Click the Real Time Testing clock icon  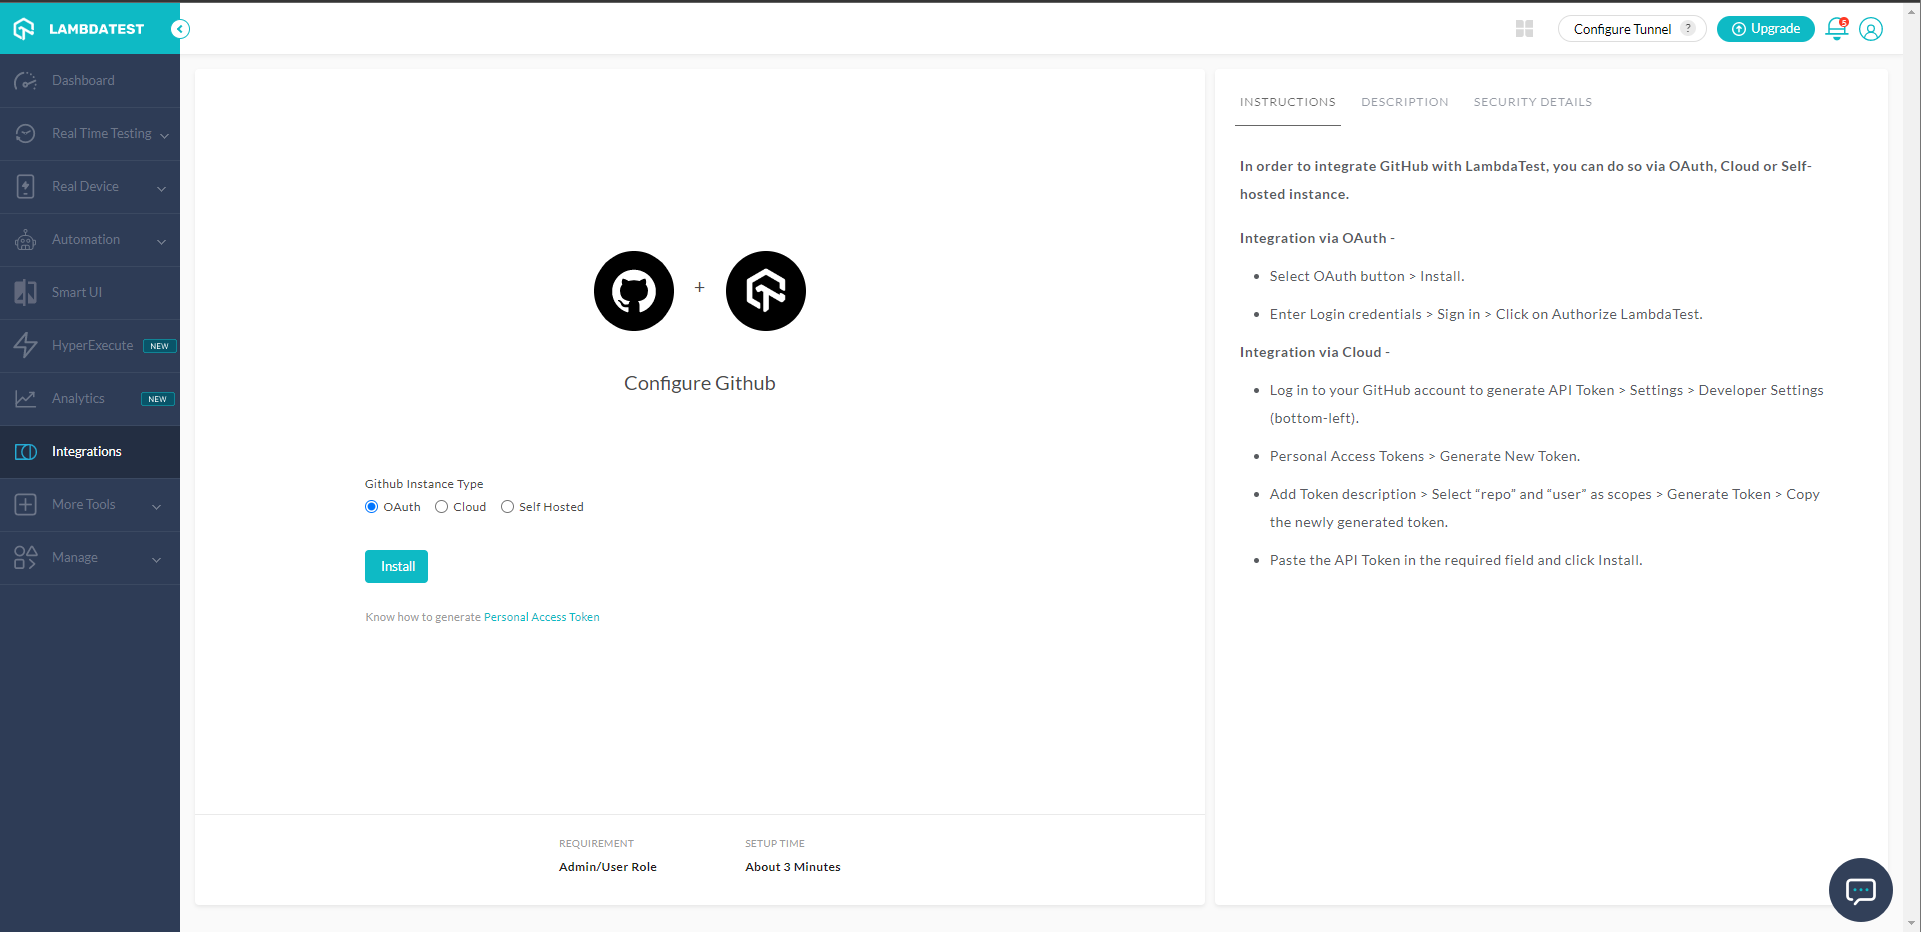(26, 134)
